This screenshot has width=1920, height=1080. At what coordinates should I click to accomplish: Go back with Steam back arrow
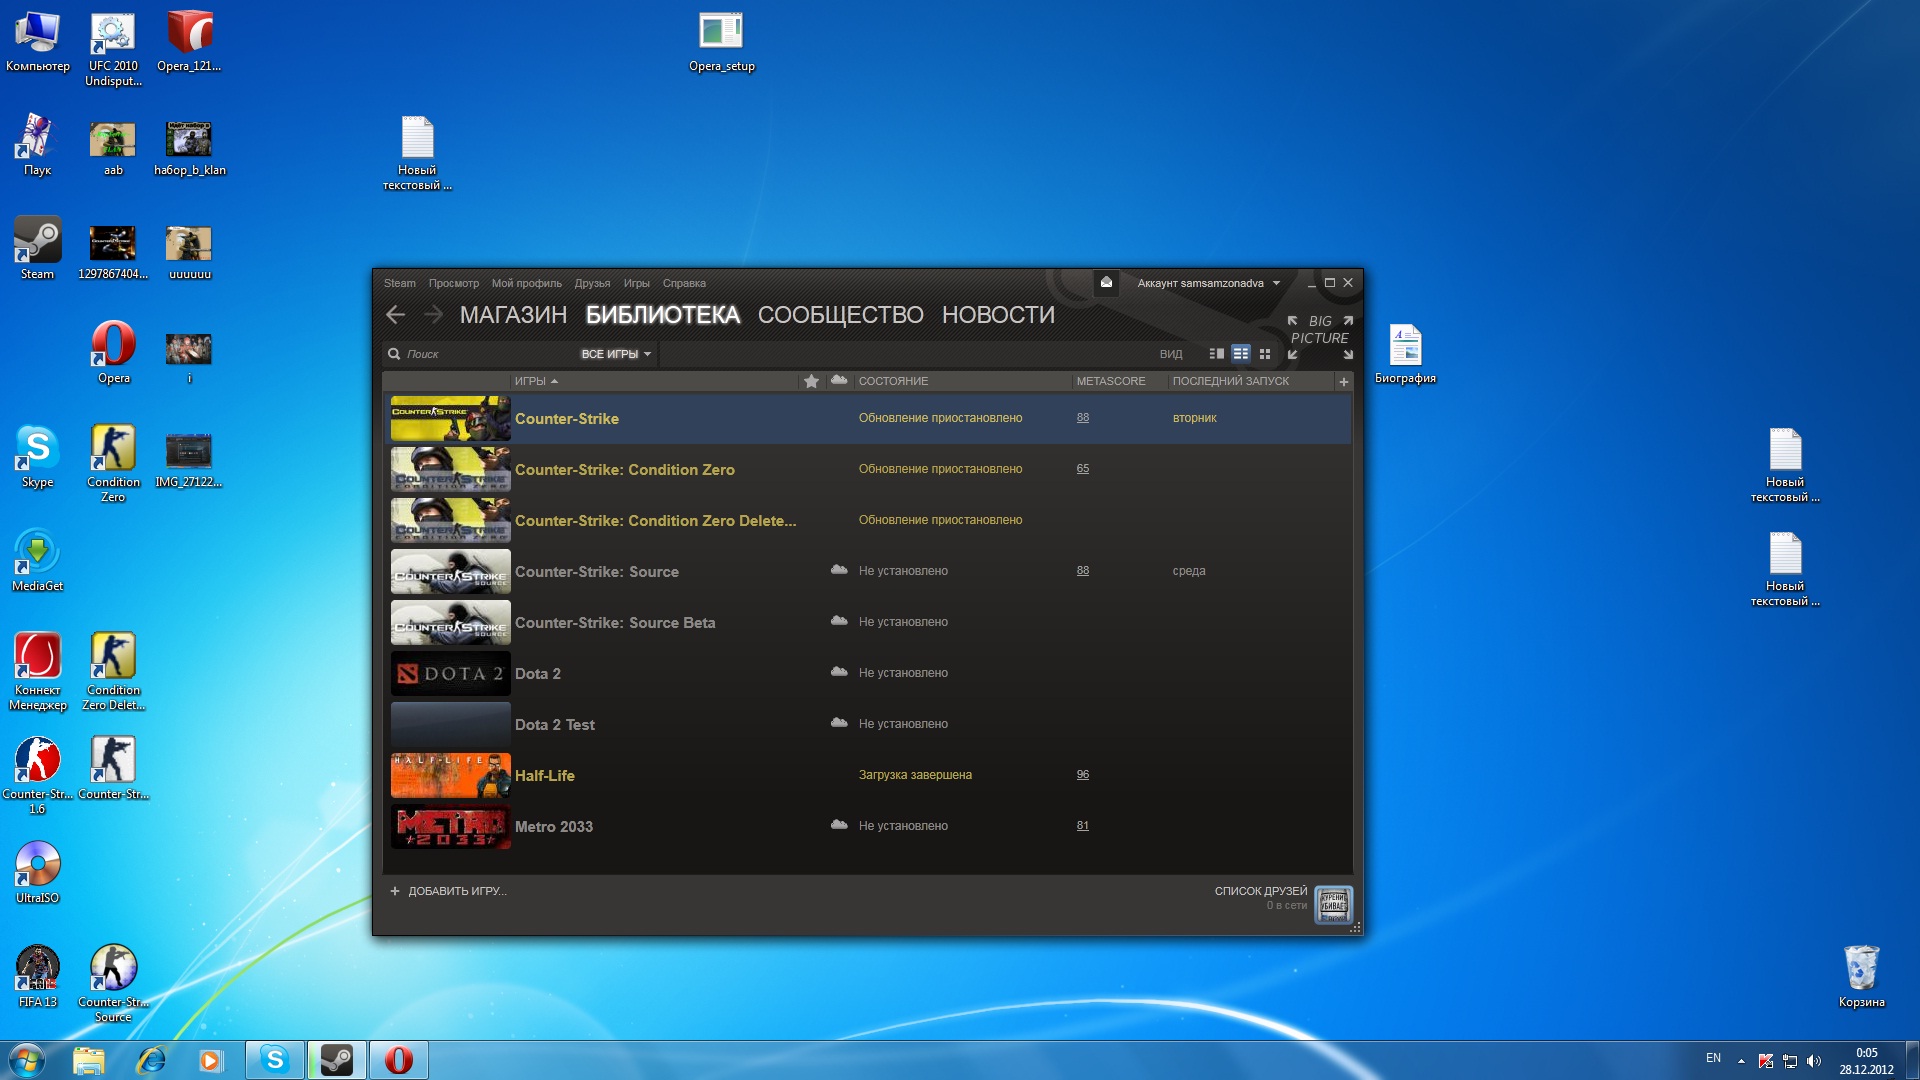pyautogui.click(x=395, y=315)
